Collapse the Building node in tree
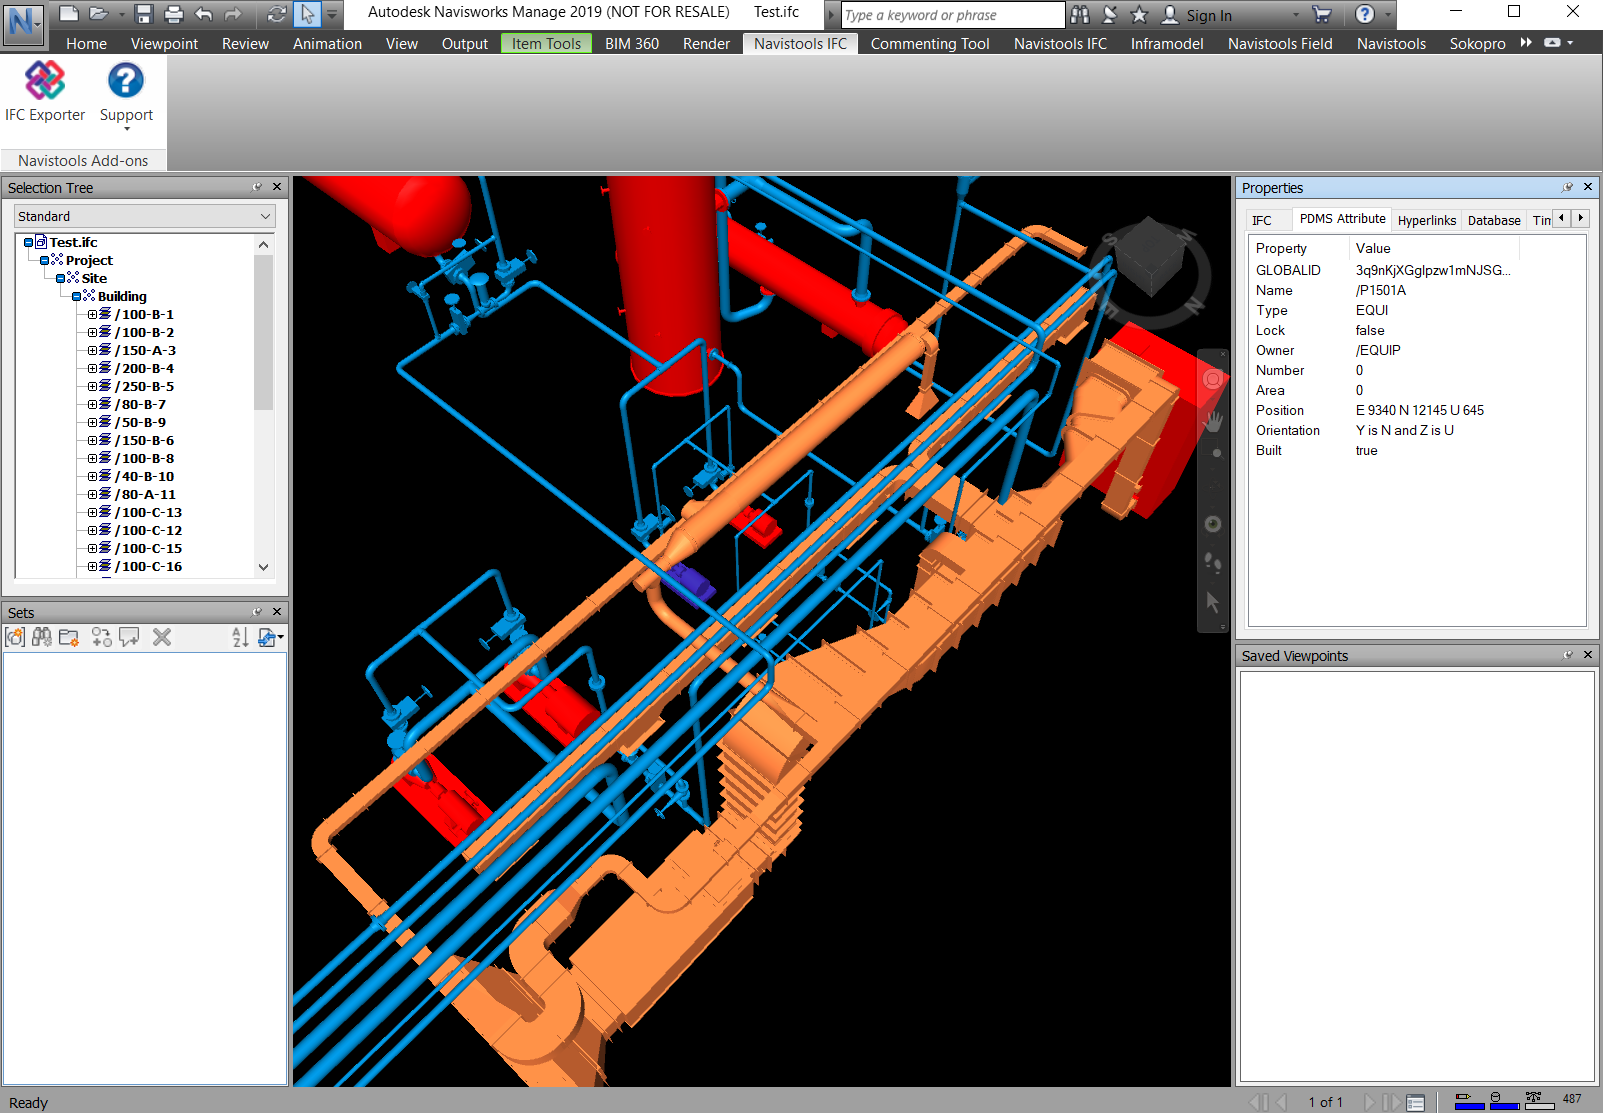Viewport: 1603px width, 1113px height. (x=76, y=296)
